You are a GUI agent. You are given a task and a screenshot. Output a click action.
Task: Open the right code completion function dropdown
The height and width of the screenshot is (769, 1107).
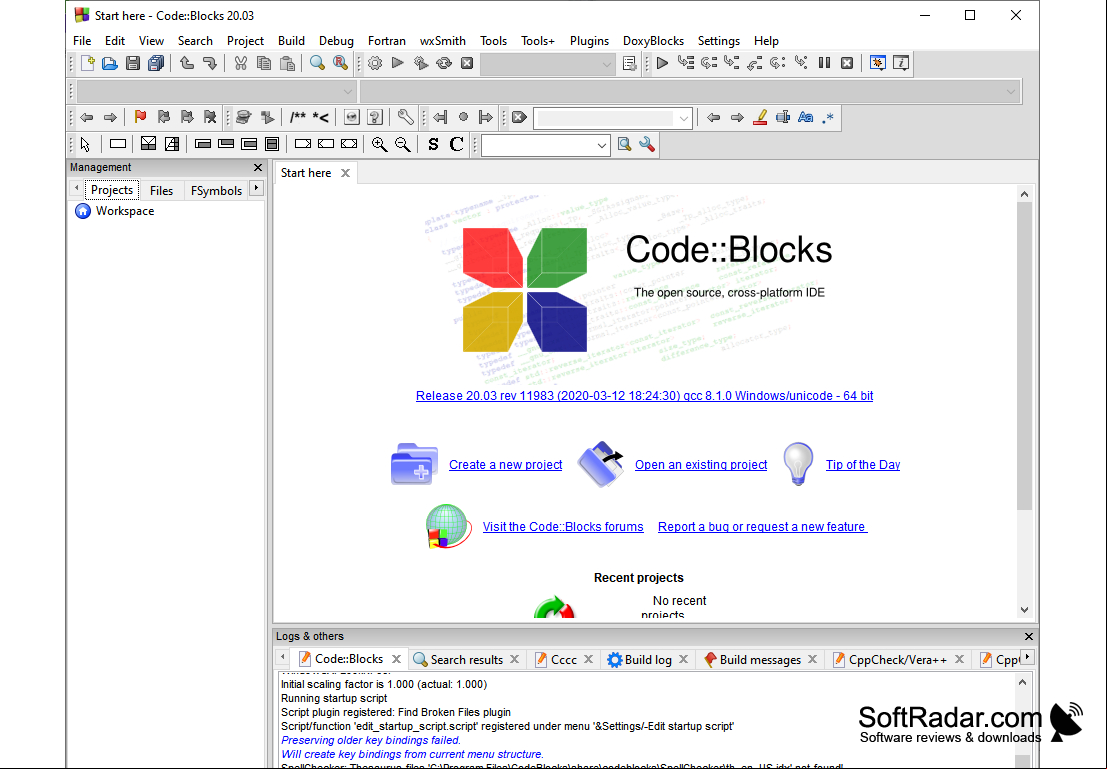[x=690, y=91]
